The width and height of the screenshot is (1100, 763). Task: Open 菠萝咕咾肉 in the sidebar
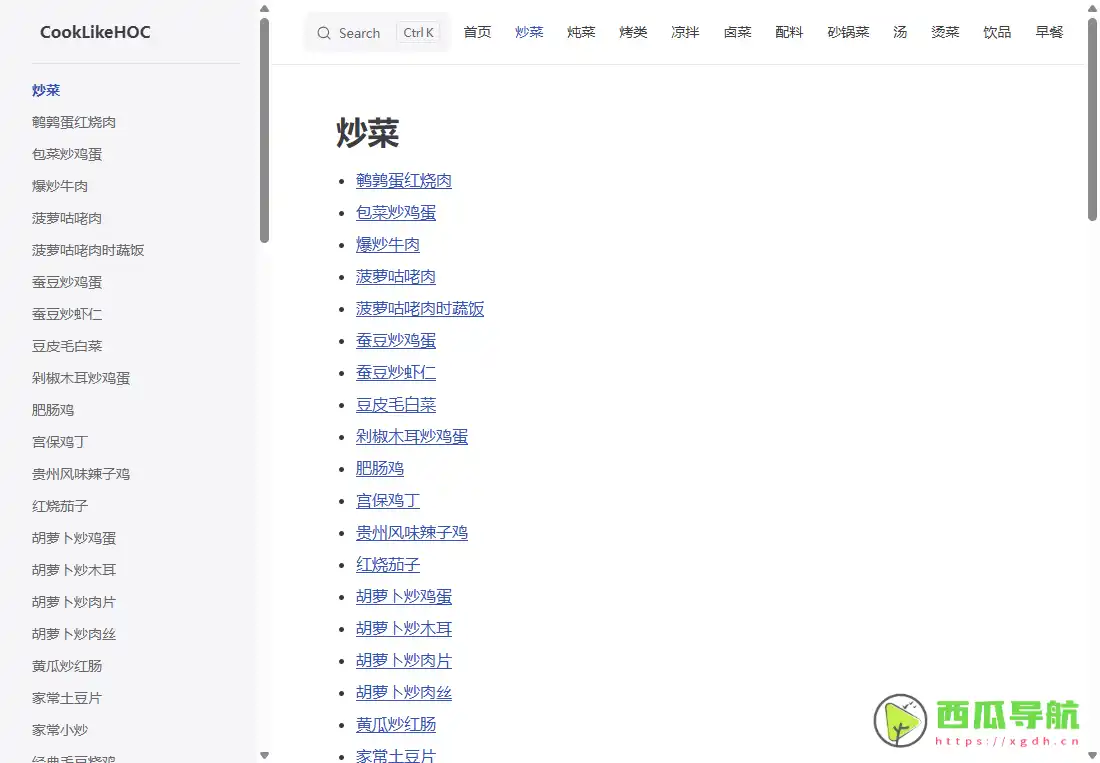click(x=67, y=218)
